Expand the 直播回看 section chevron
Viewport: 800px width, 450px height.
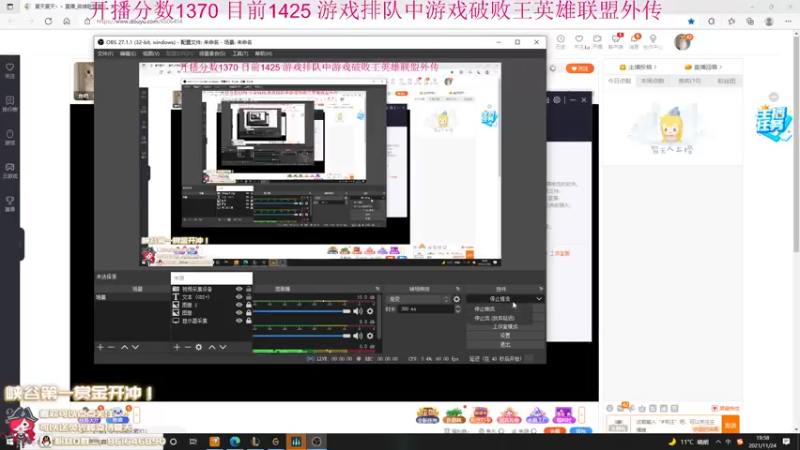point(720,67)
